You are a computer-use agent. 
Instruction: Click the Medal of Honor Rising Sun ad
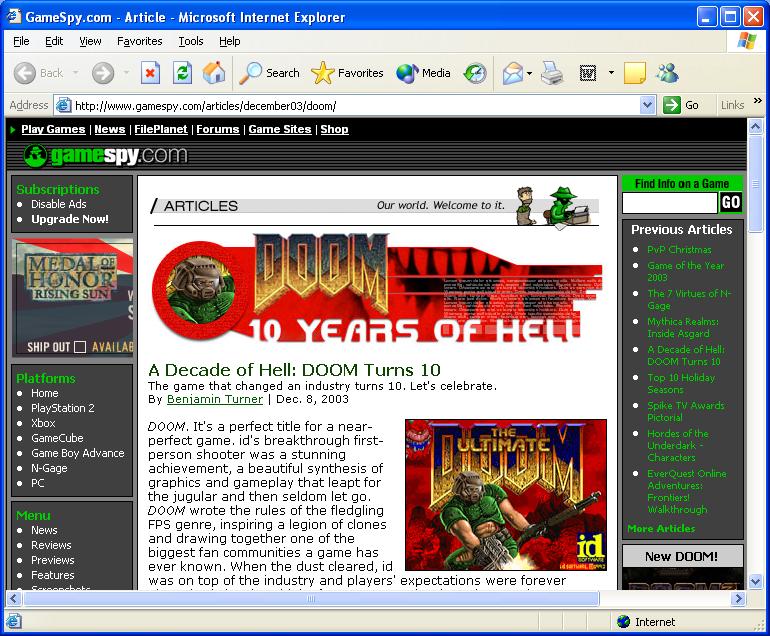pyautogui.click(x=73, y=297)
